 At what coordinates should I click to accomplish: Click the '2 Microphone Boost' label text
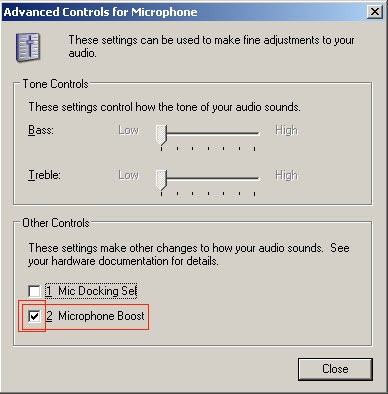(95, 316)
